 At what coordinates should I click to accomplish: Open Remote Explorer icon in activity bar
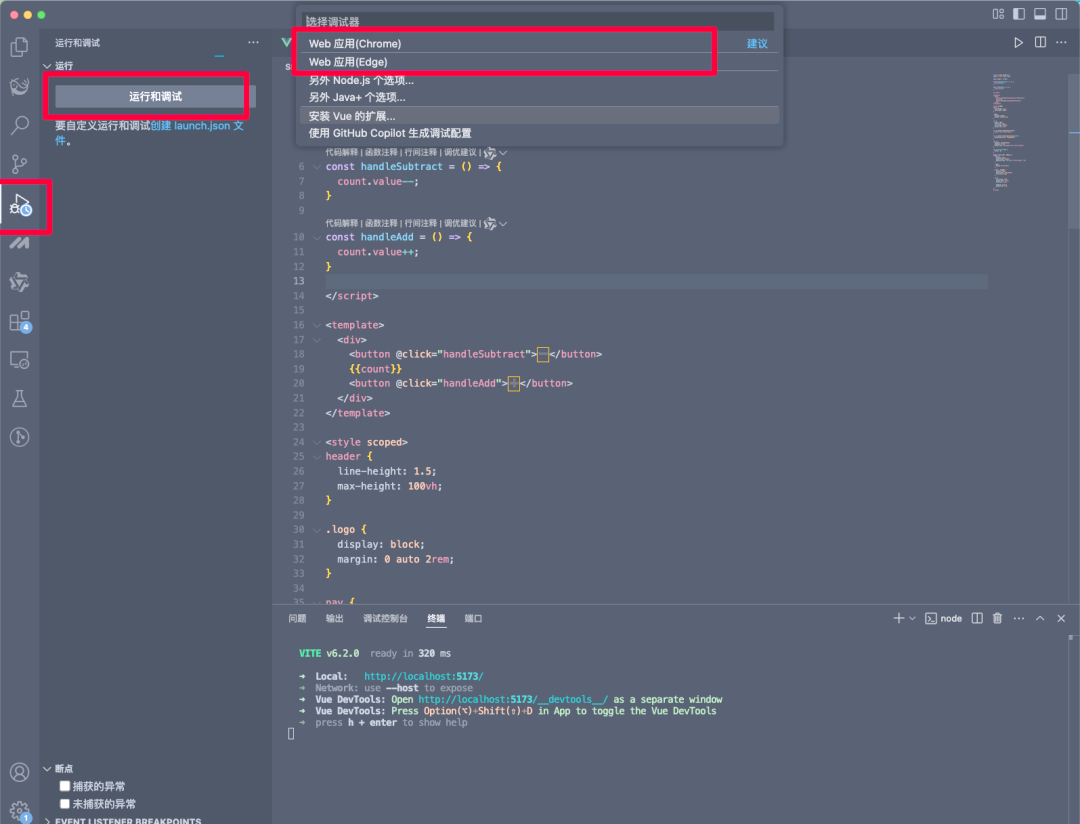(x=19, y=360)
